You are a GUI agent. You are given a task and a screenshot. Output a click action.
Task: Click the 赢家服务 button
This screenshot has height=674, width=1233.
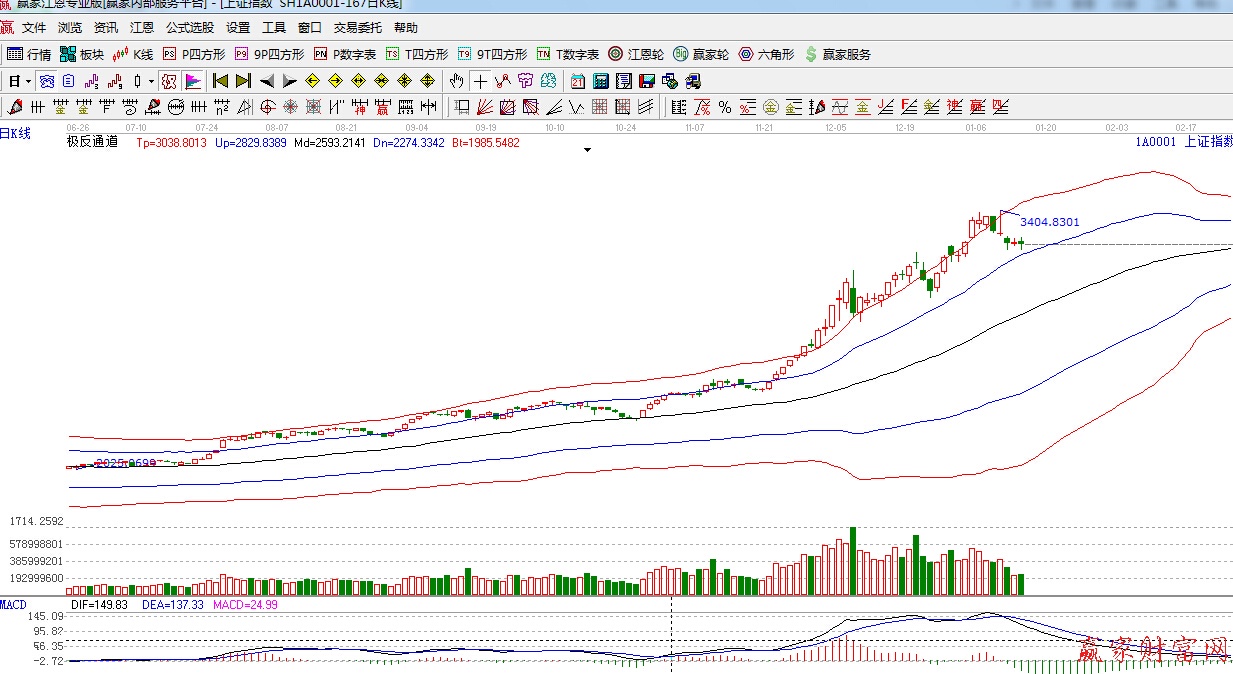[x=837, y=54]
